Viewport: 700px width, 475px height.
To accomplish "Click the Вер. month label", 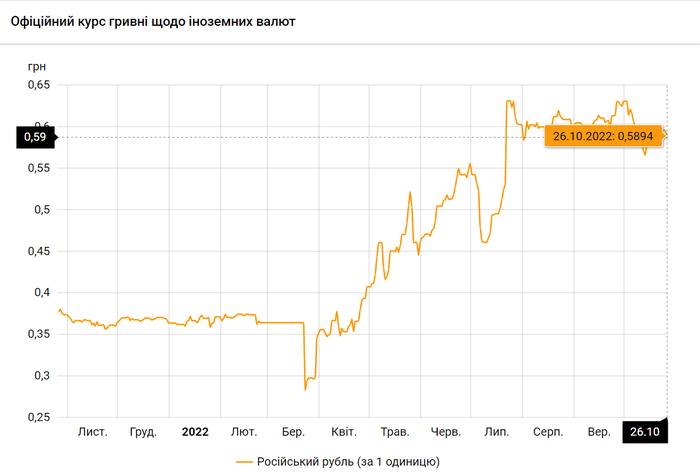I will point(599,432).
